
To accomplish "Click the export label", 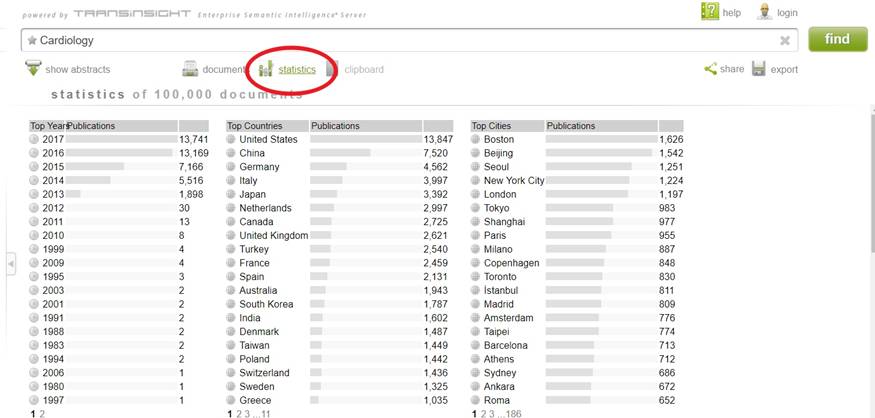I will (x=784, y=70).
